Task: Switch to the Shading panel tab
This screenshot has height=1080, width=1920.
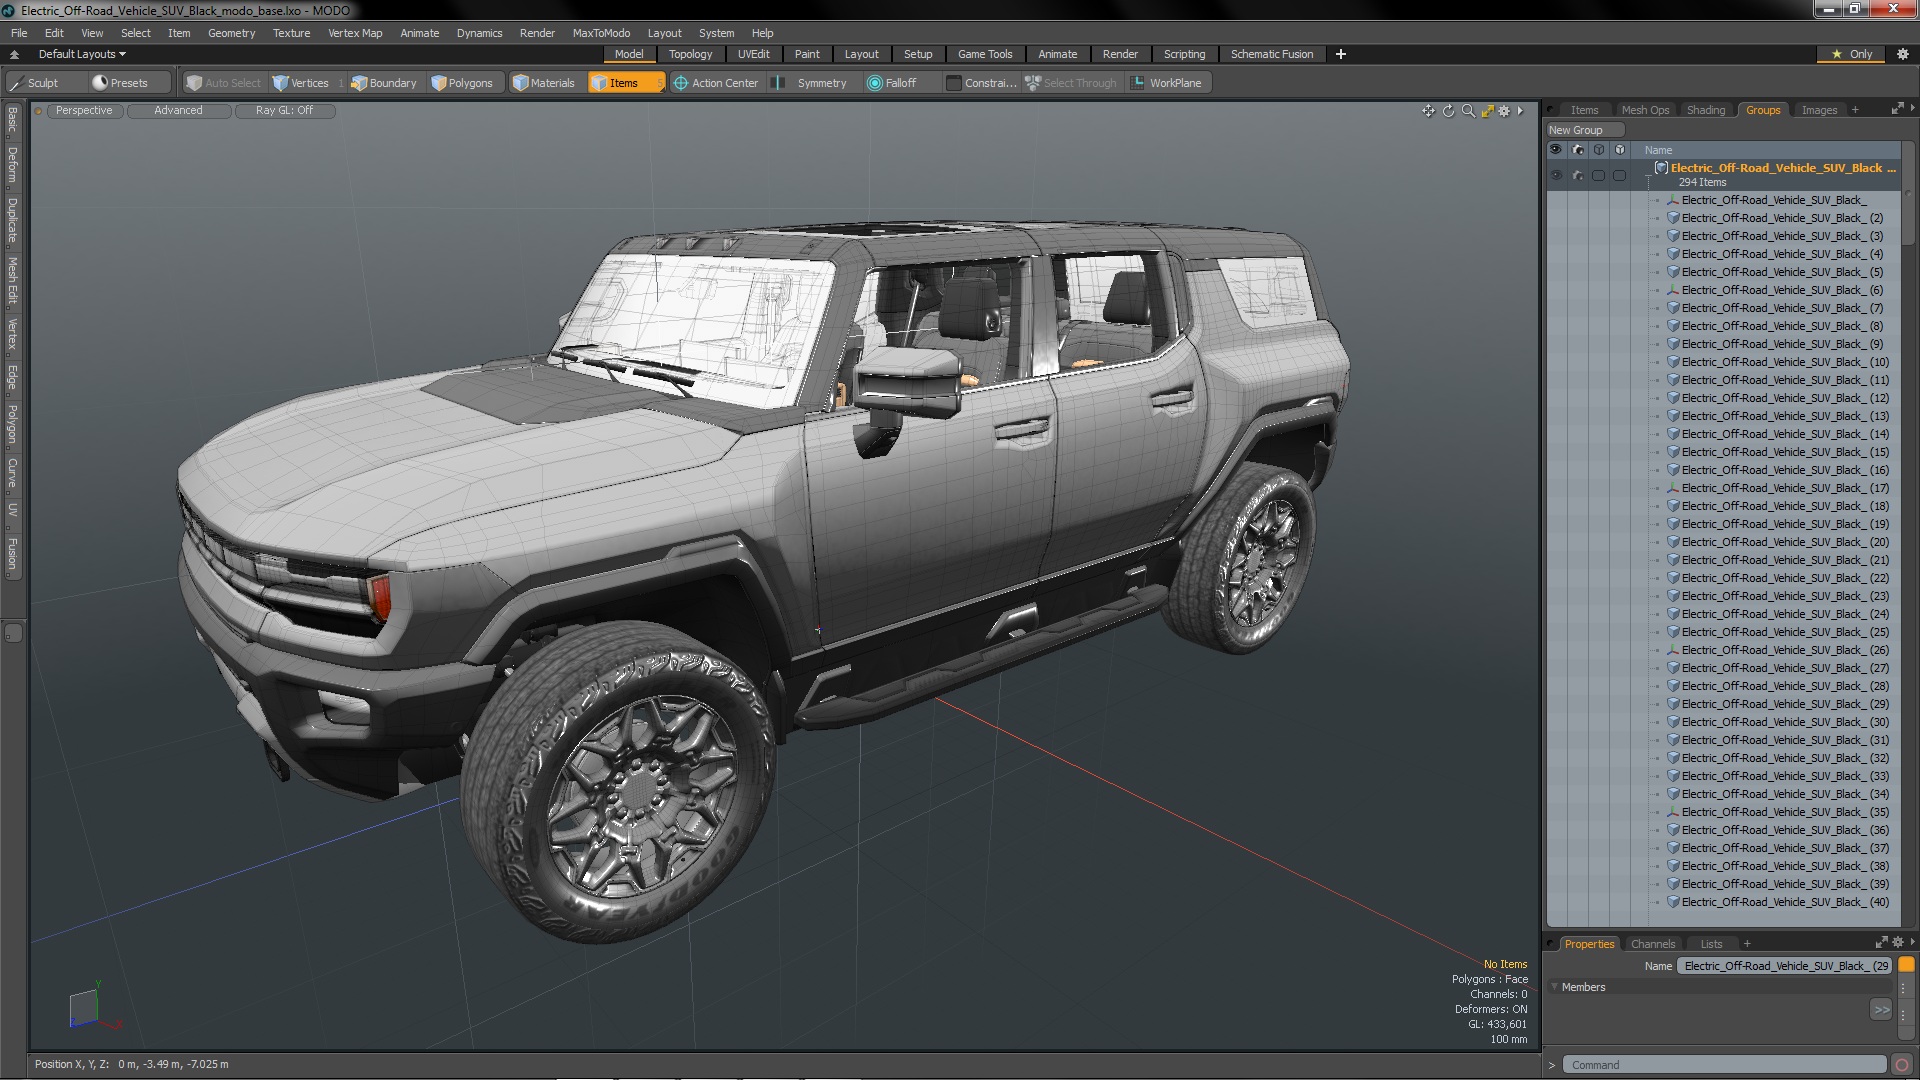Action: [1705, 110]
